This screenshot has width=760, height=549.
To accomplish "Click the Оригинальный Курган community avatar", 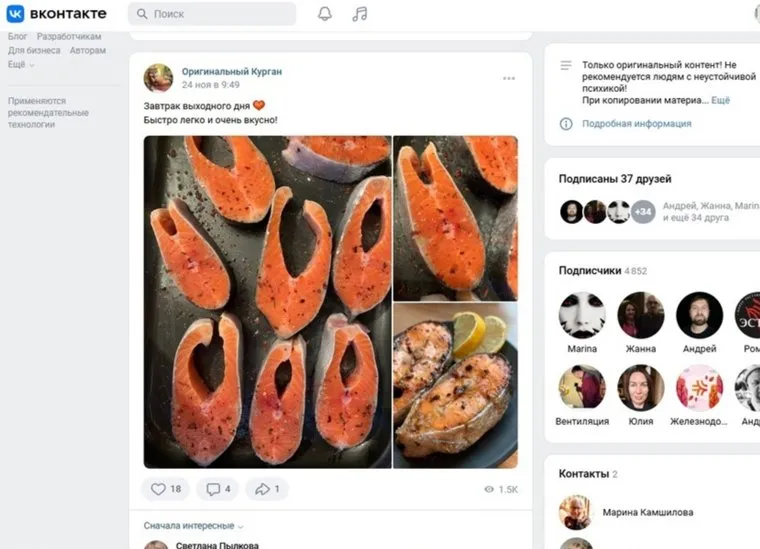I will (x=158, y=78).
